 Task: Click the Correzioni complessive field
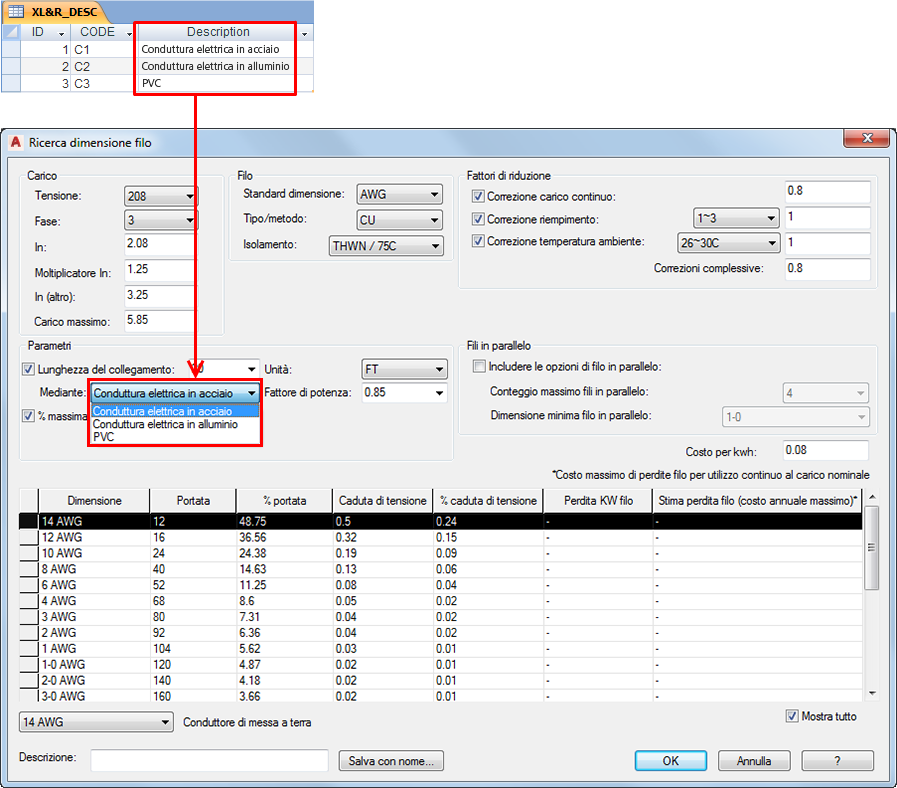pos(827,269)
